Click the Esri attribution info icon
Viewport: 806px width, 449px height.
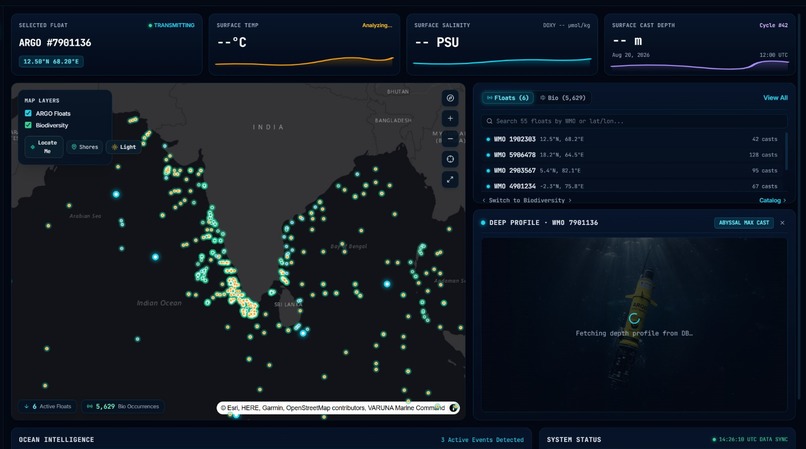(x=454, y=408)
